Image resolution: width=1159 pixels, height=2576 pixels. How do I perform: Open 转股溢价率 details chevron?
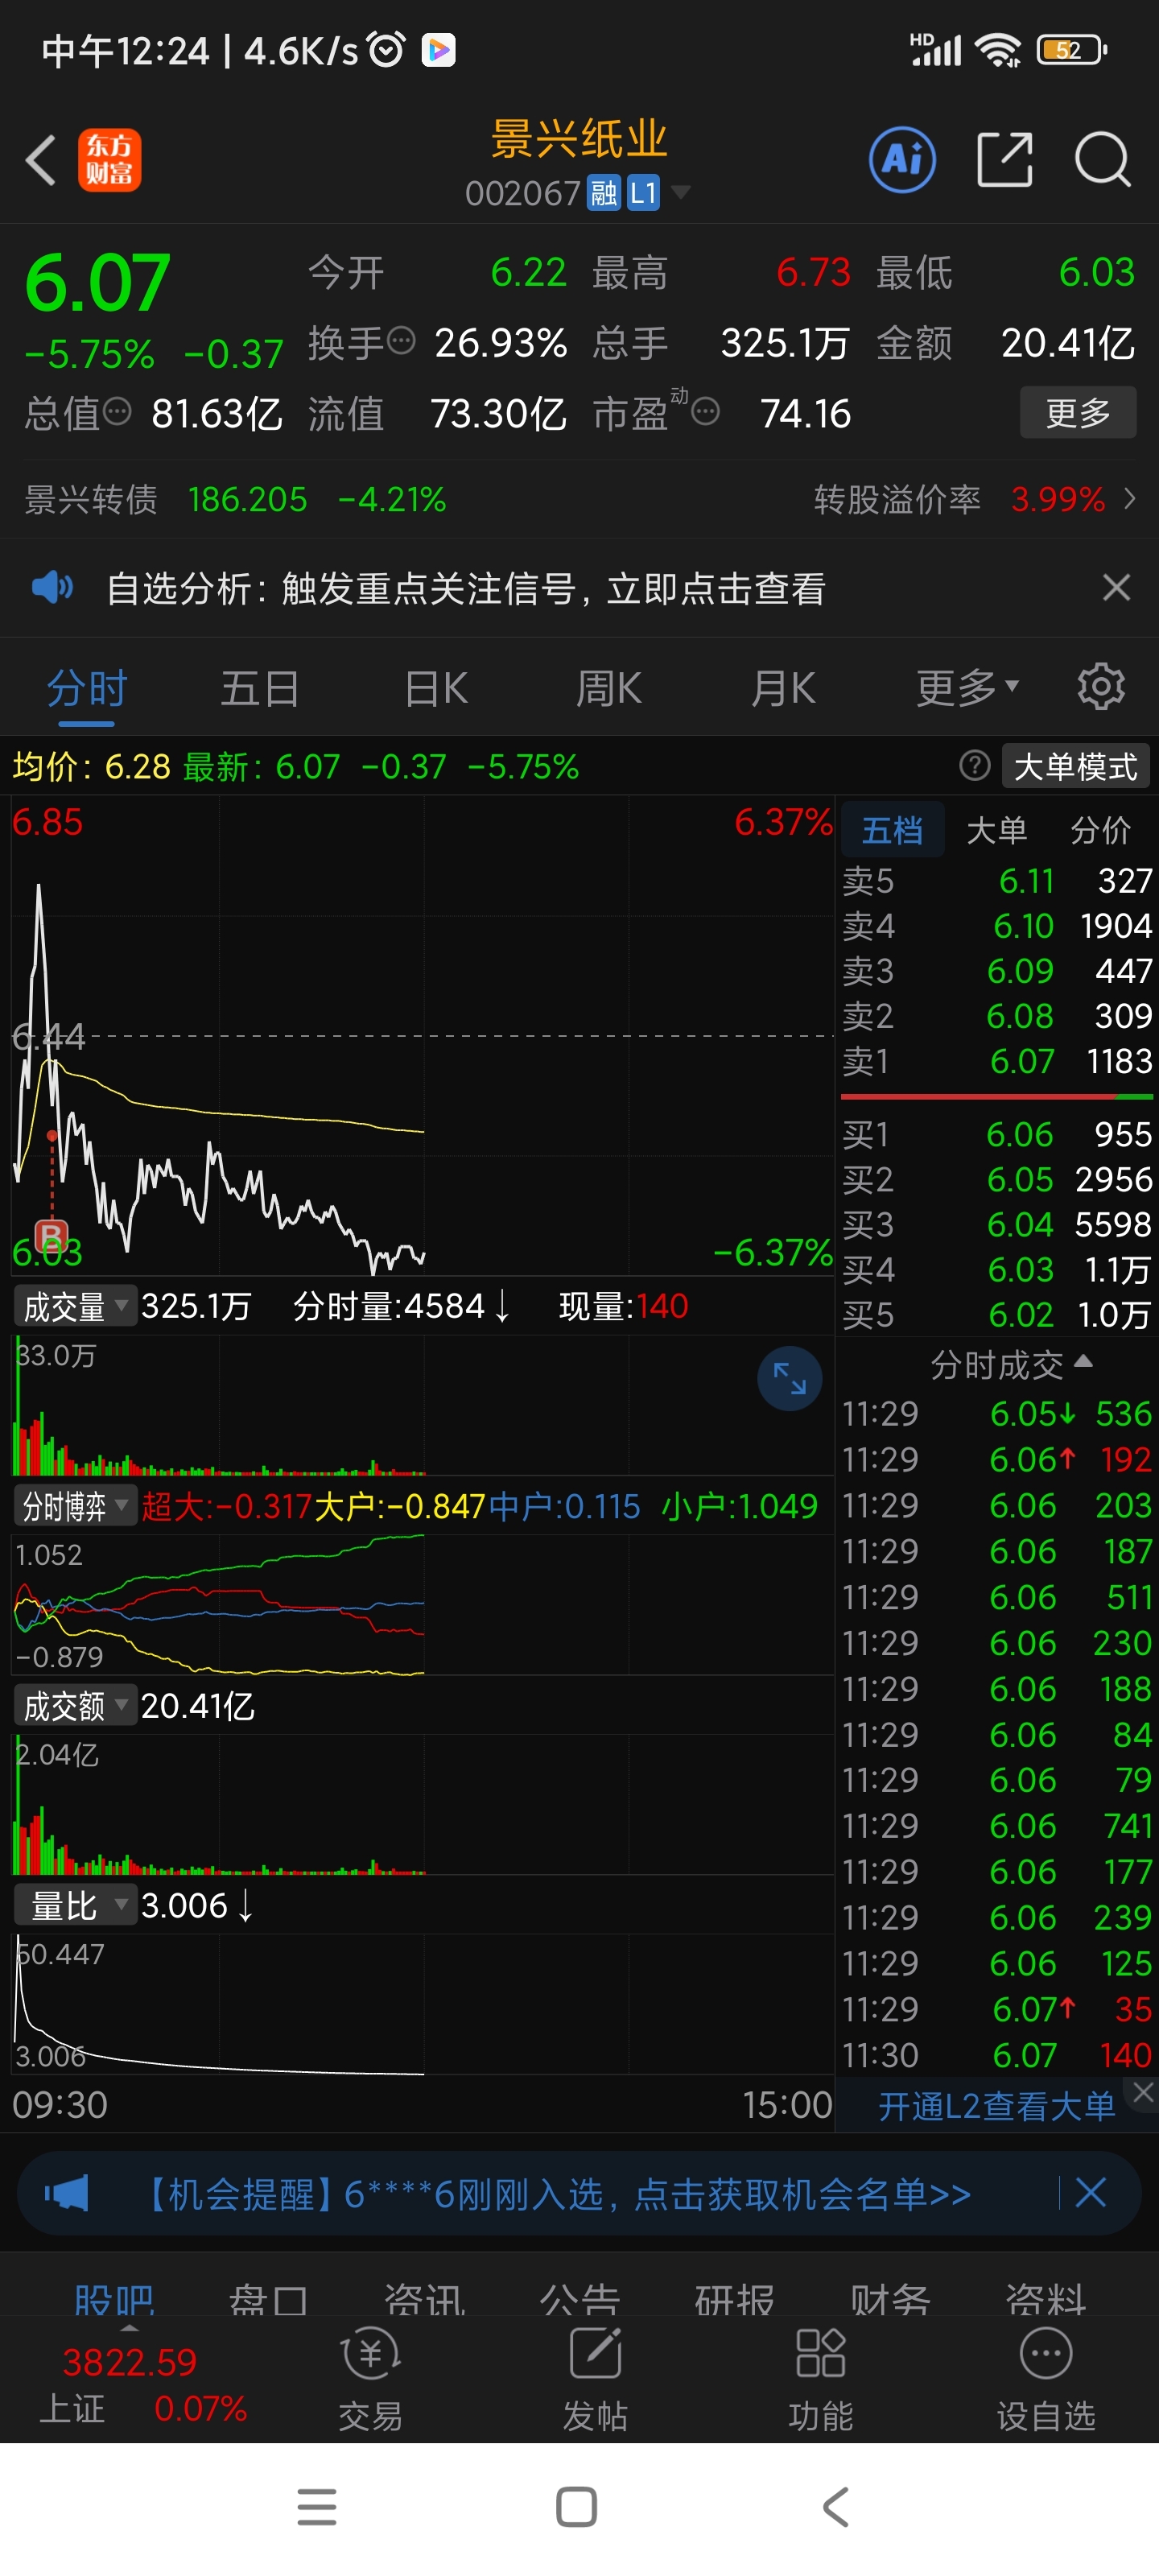tap(1130, 498)
